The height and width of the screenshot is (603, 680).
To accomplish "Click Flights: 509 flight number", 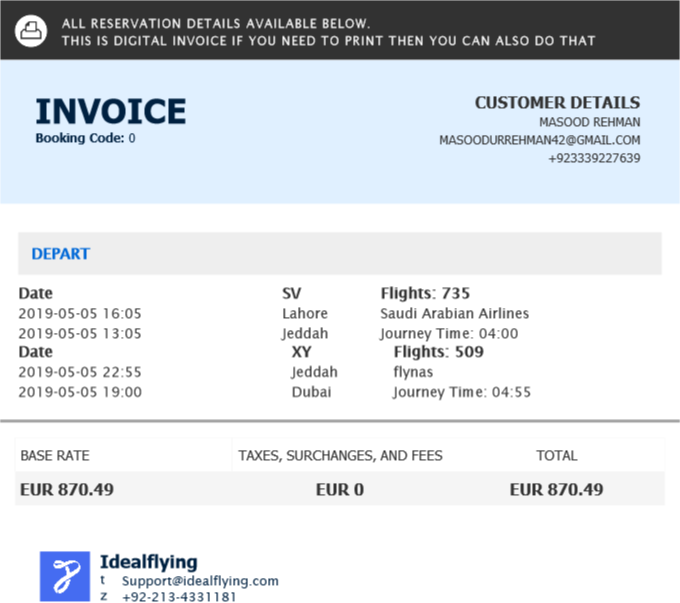I will coord(438,352).
